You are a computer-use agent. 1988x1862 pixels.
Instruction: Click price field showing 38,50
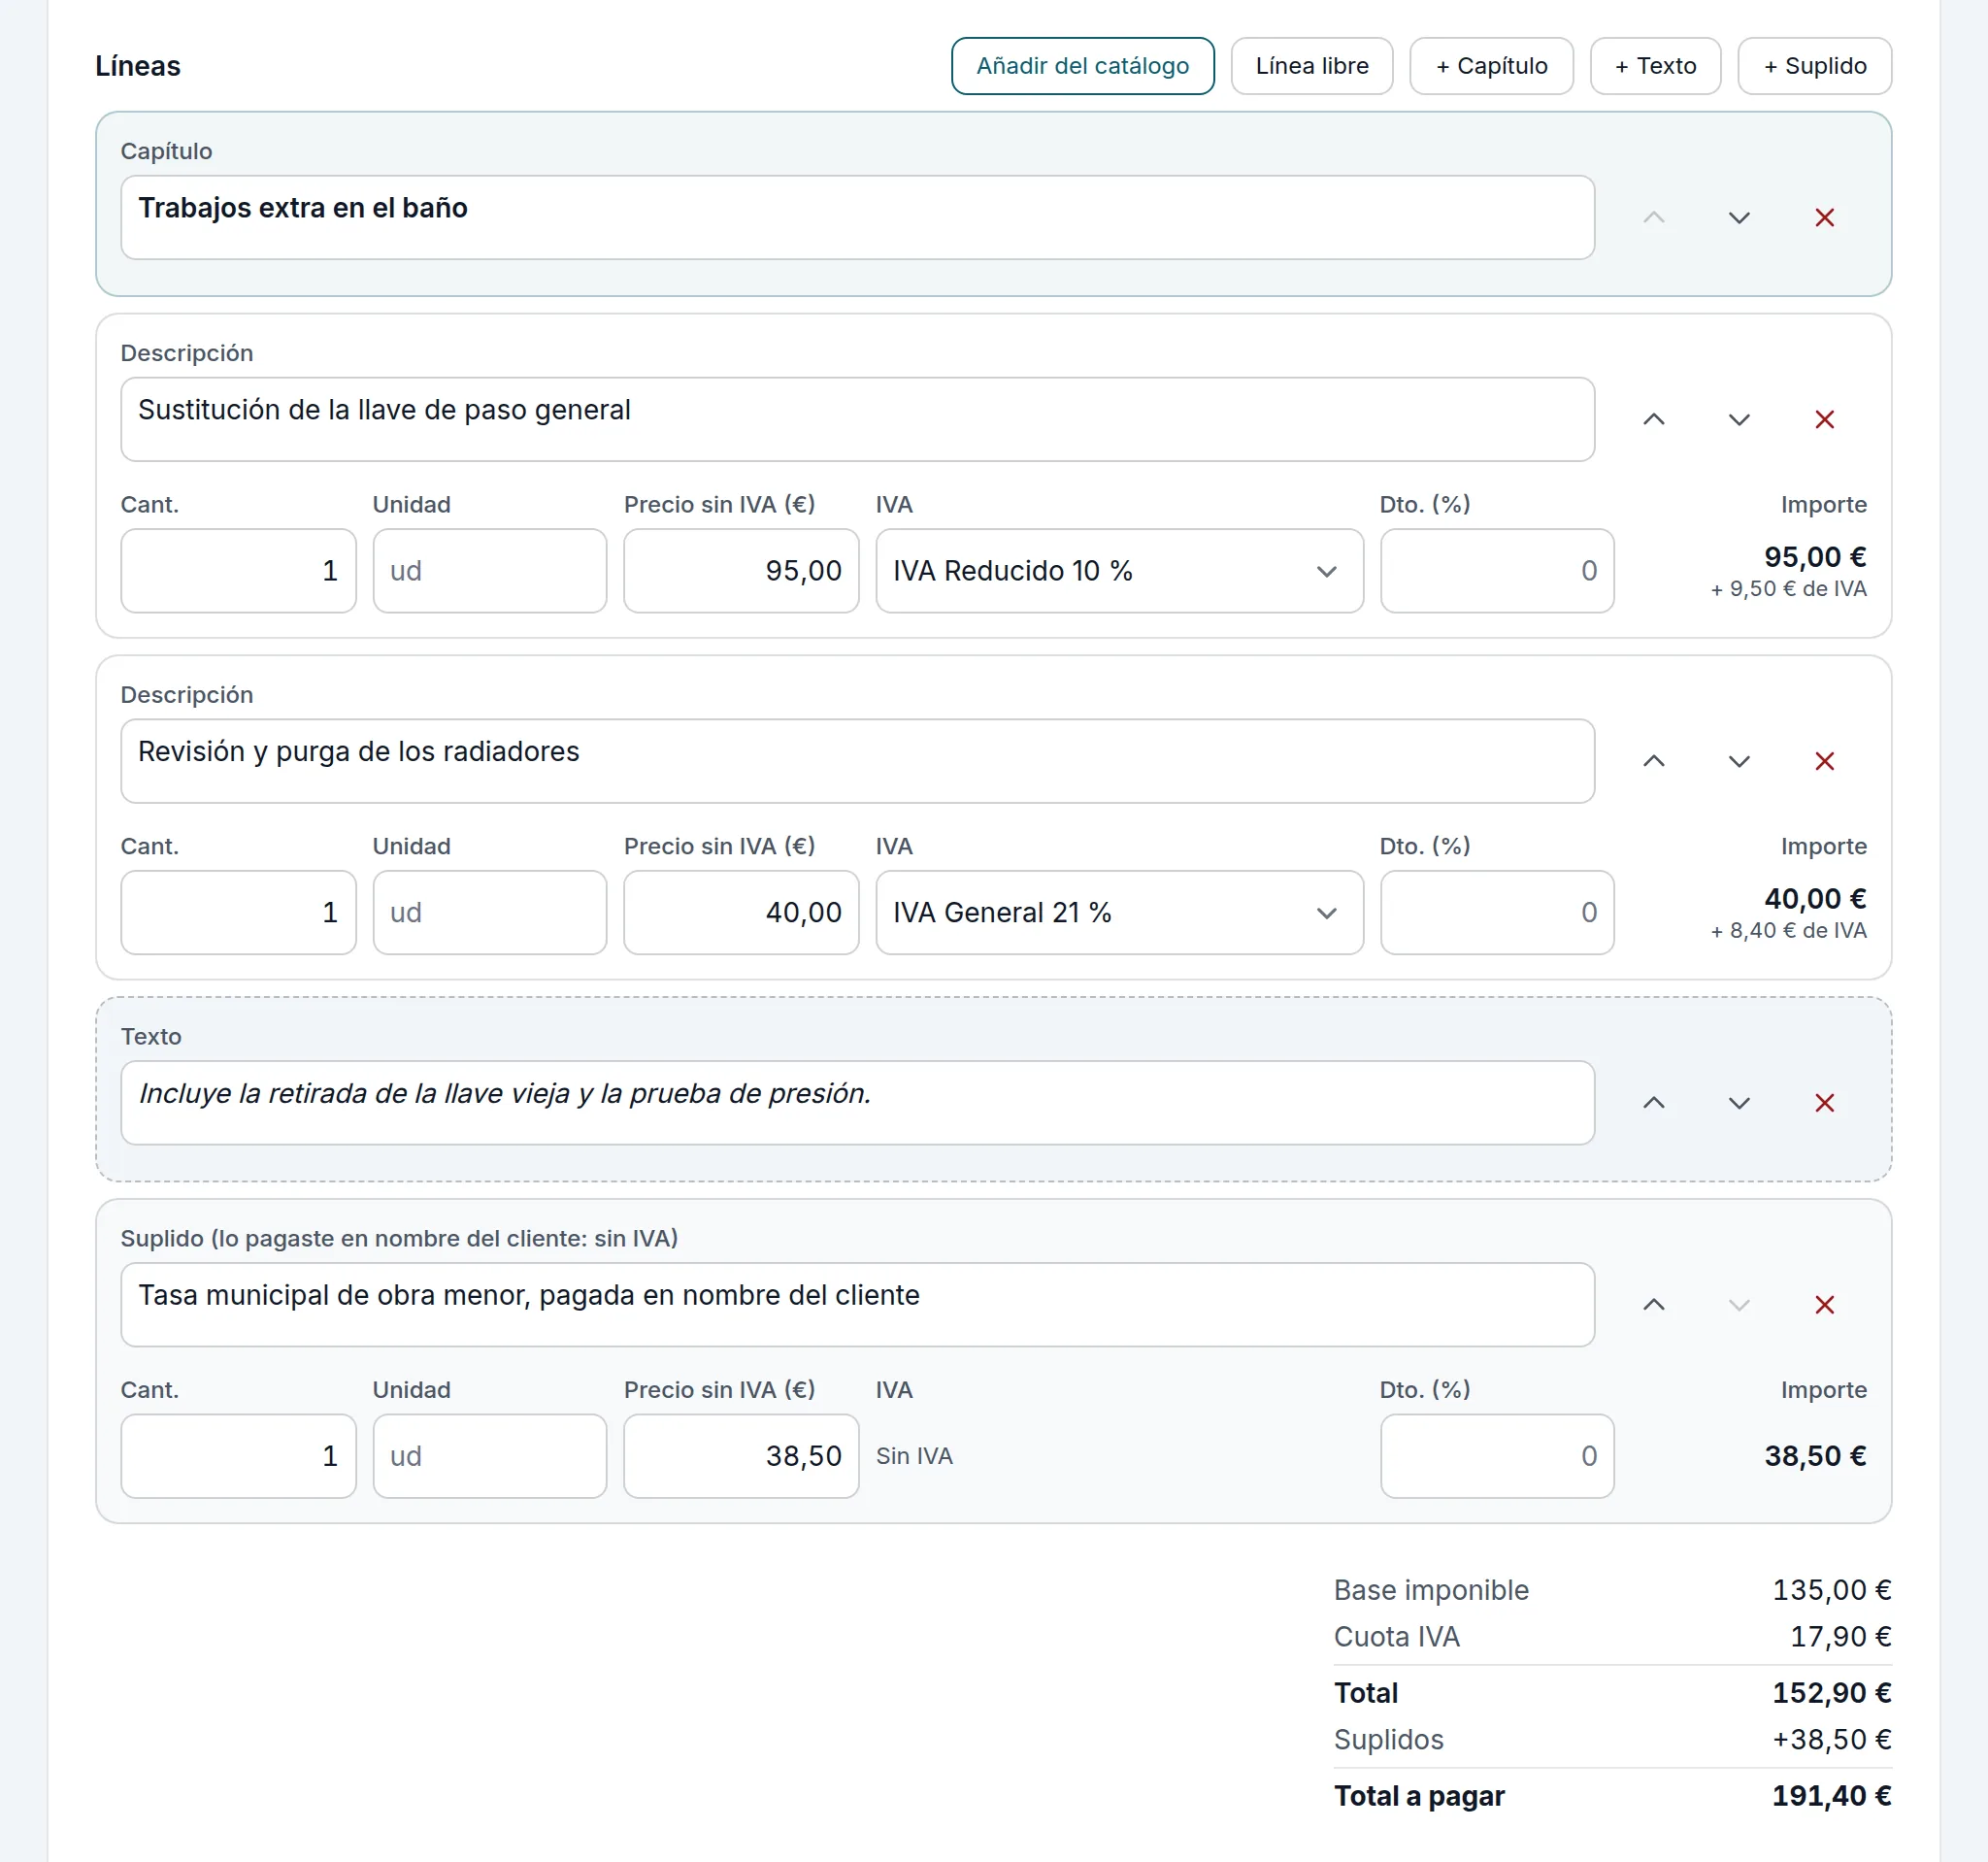(x=741, y=1456)
